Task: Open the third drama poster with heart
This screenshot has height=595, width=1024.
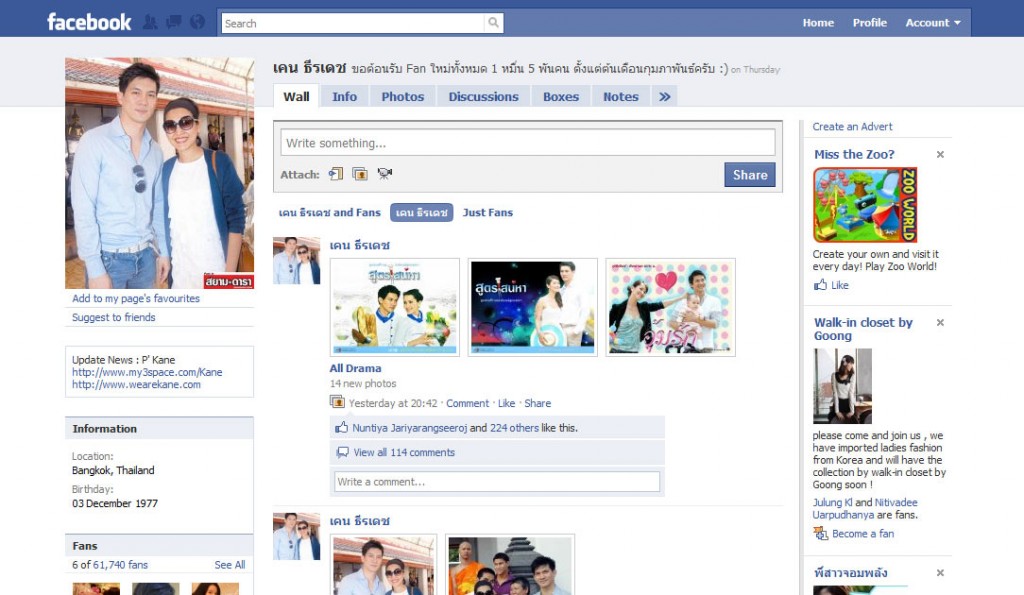Action: click(670, 307)
